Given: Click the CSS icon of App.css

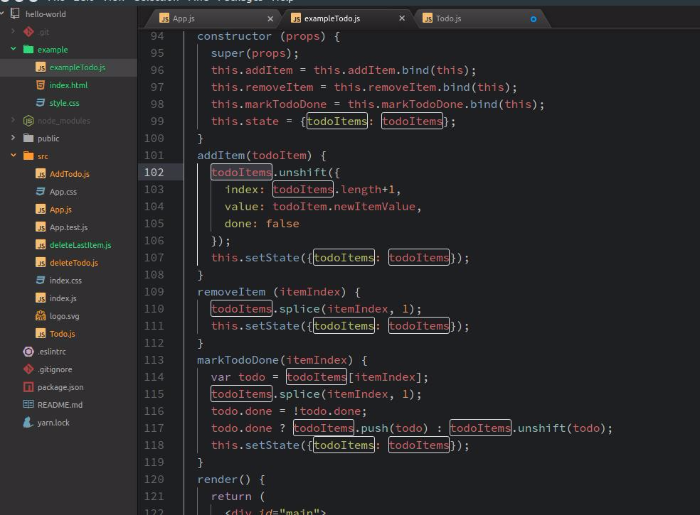Looking at the screenshot, I should click(41, 191).
